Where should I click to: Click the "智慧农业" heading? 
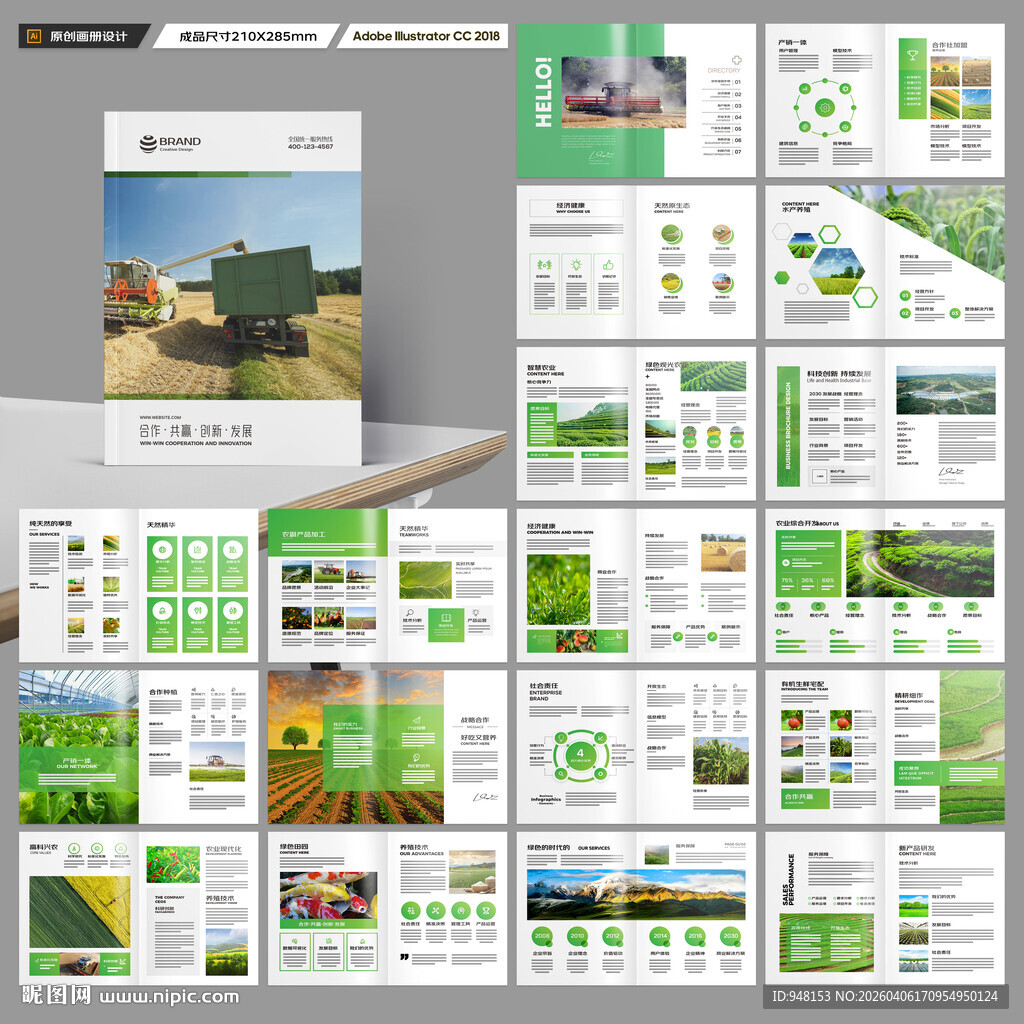[x=541, y=368]
